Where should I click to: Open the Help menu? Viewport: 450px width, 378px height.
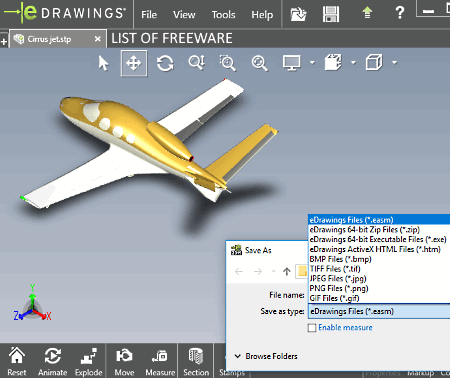pos(262,15)
